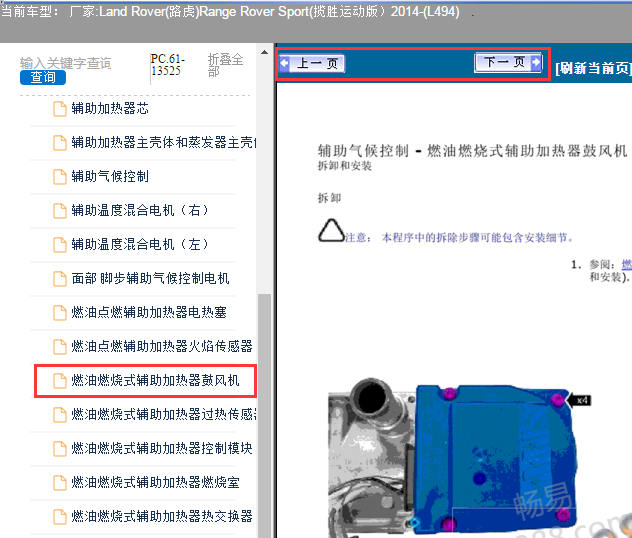
Task: Click document icon beside 燃油燃烧式辅助加热器过热传感器
Action: tap(60, 414)
